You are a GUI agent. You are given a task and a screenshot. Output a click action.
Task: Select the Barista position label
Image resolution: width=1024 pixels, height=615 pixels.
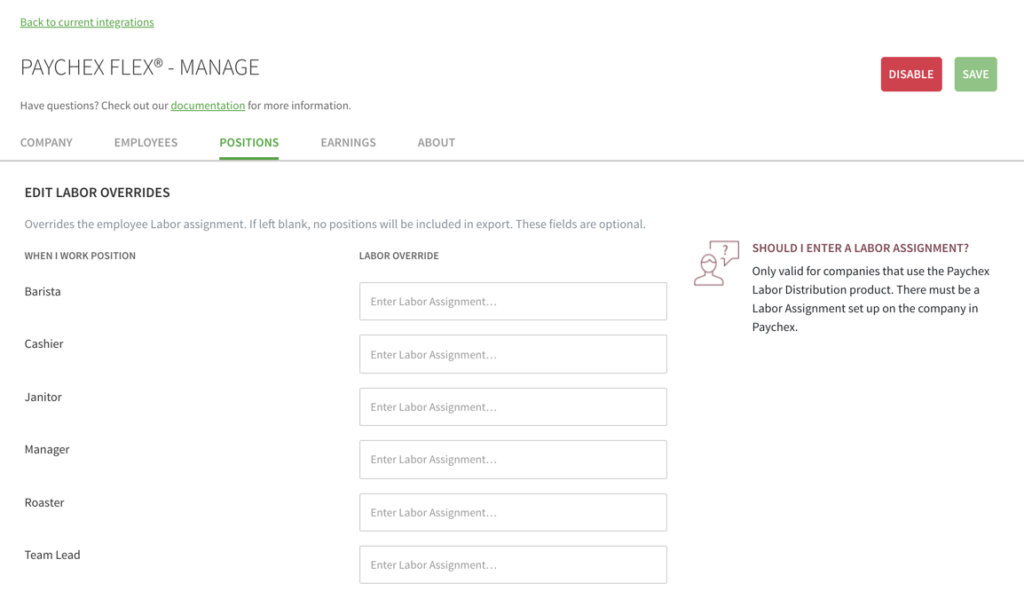pyautogui.click(x=44, y=291)
